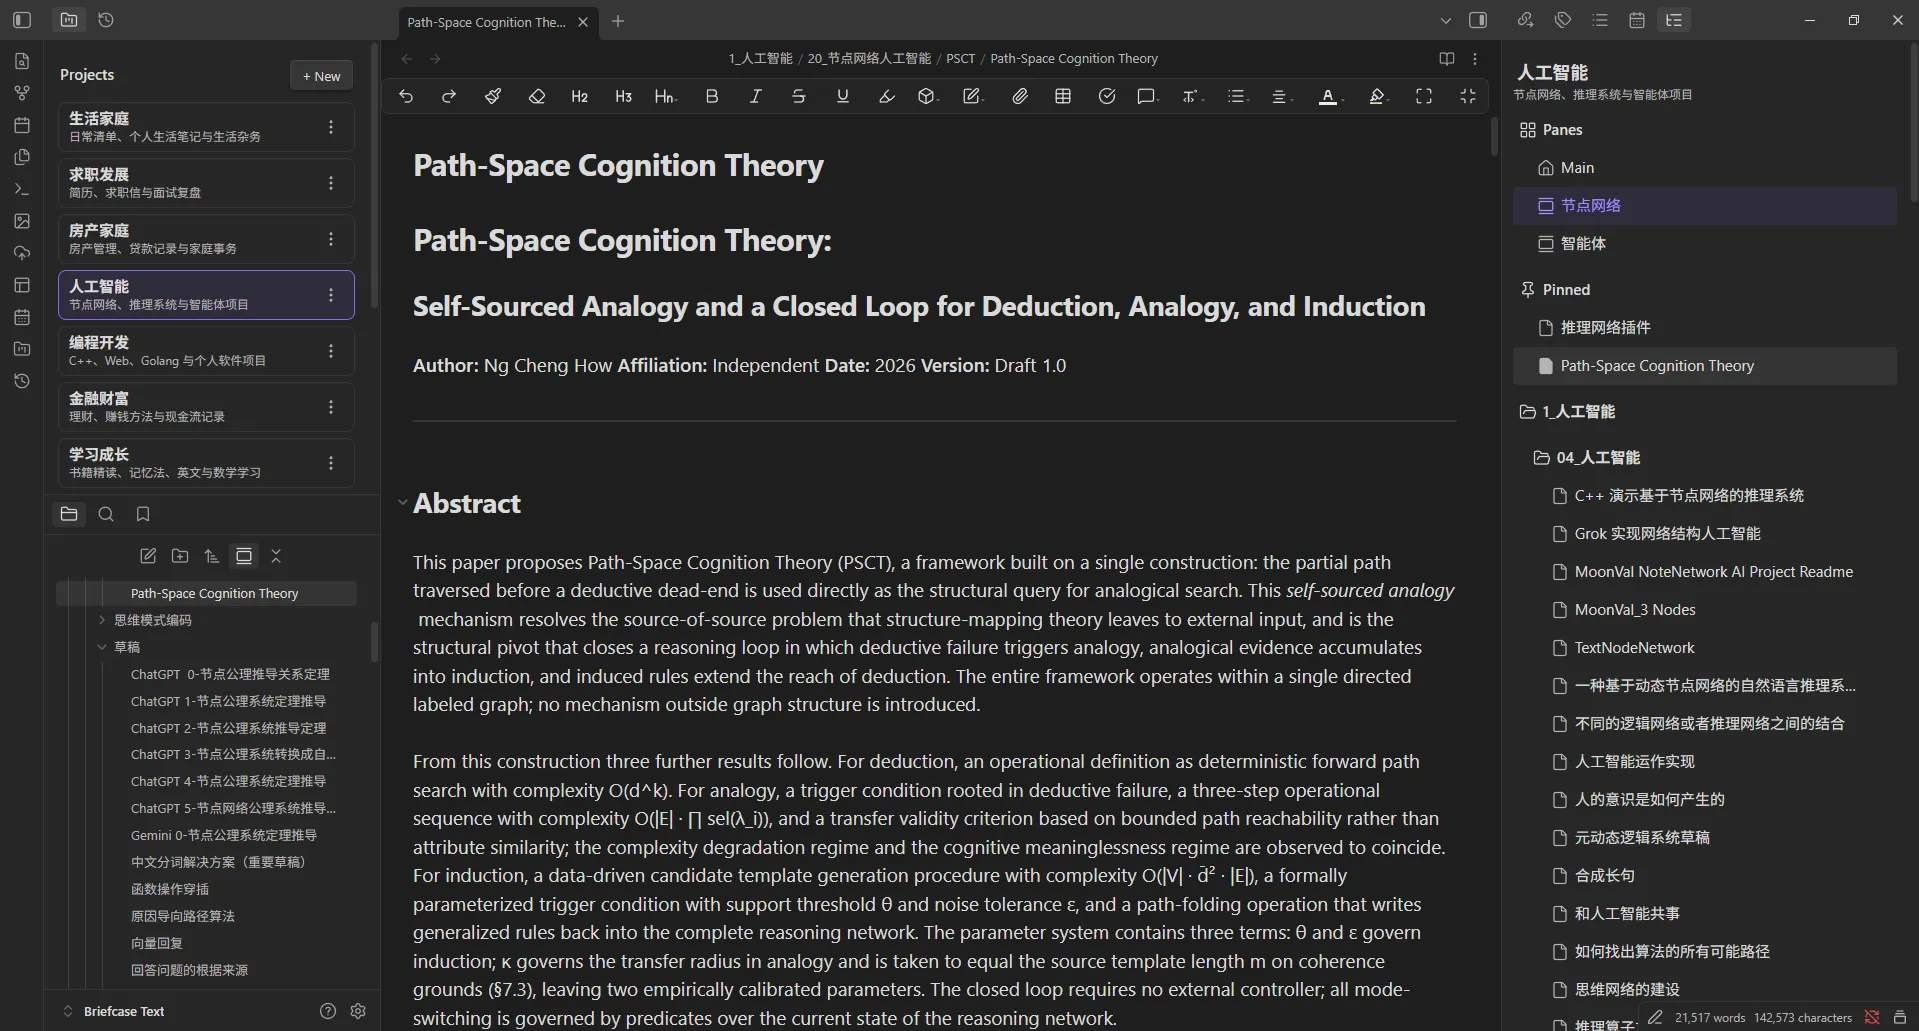Screen dimensions: 1919x1031
Task: Open the 金融财富 project card
Action: point(206,407)
